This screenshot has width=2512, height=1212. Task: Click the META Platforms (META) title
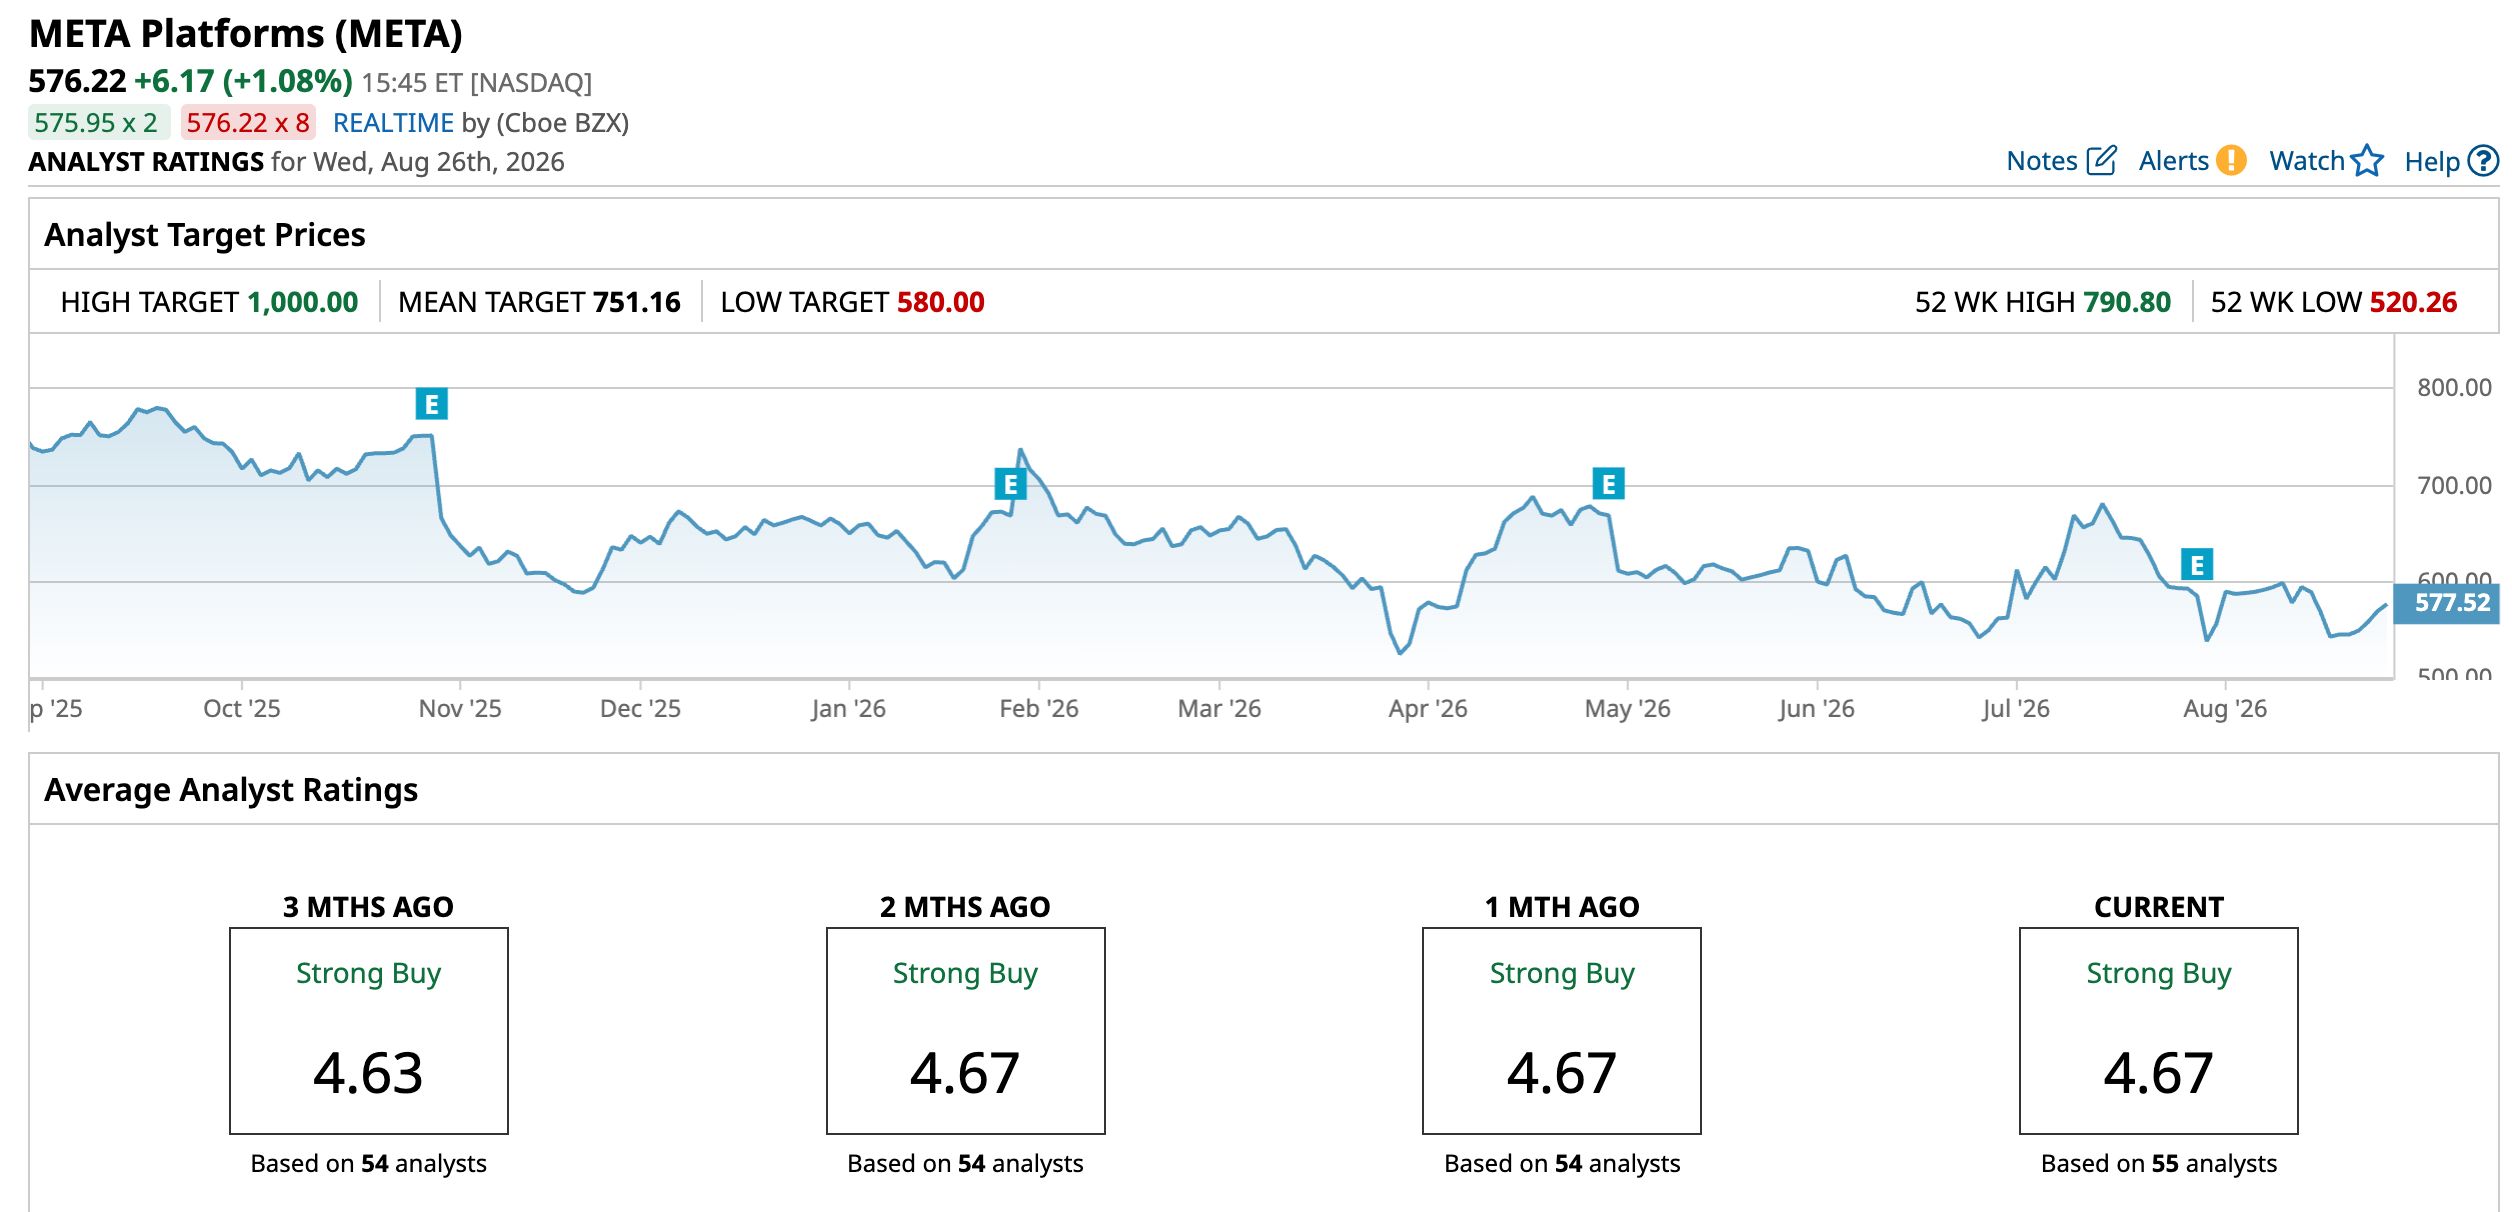pos(246,34)
